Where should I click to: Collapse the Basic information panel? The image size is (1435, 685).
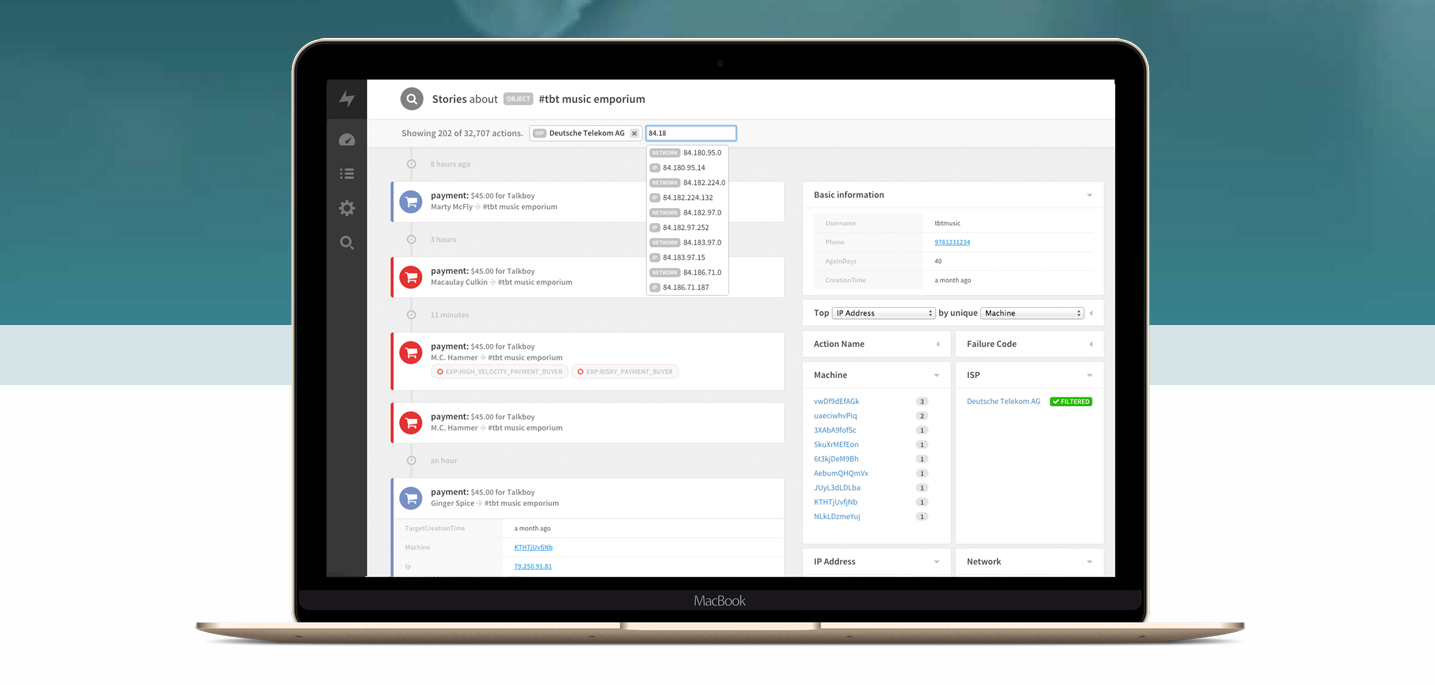tap(1090, 195)
